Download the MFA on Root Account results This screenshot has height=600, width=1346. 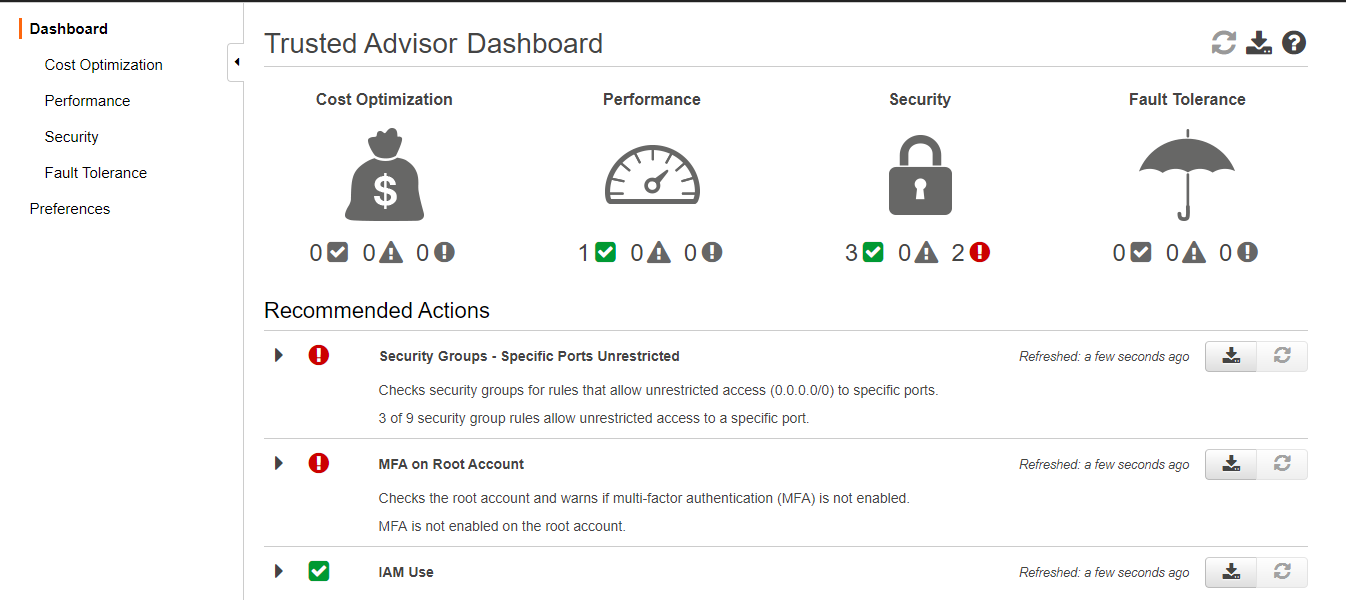(1232, 464)
